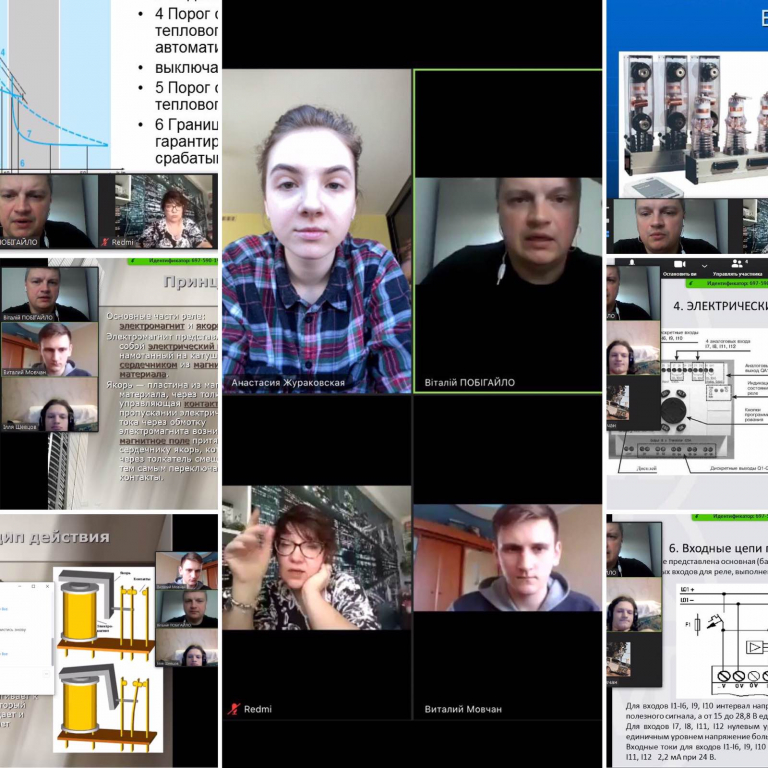Open the Manage Participants icon in toolbar
Viewport: 768px width, 768px height.
(737, 264)
